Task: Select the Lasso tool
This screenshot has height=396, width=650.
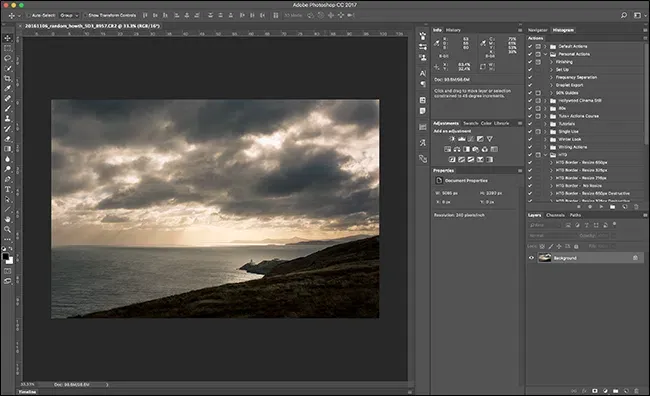Action: 7,58
